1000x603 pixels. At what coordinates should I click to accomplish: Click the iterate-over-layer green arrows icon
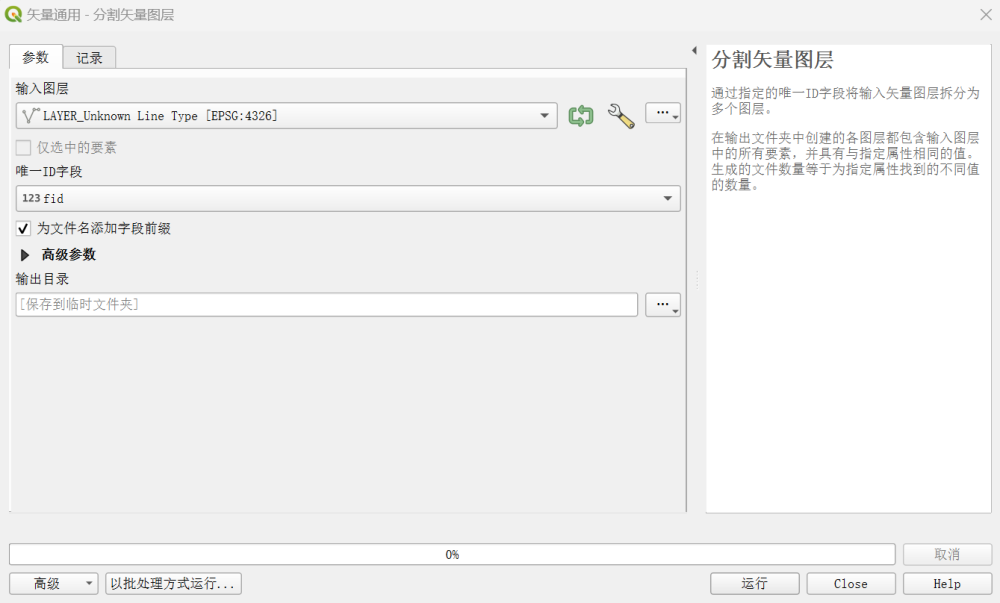click(x=580, y=116)
